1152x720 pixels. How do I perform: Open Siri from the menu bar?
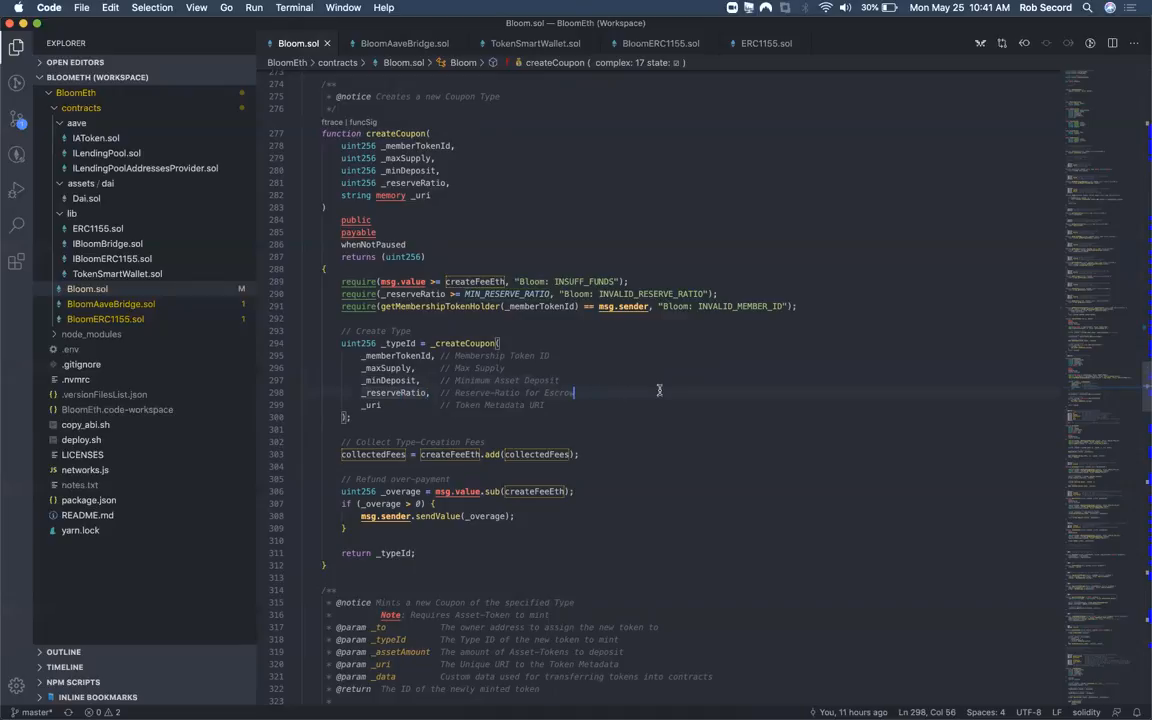tap(1110, 7)
